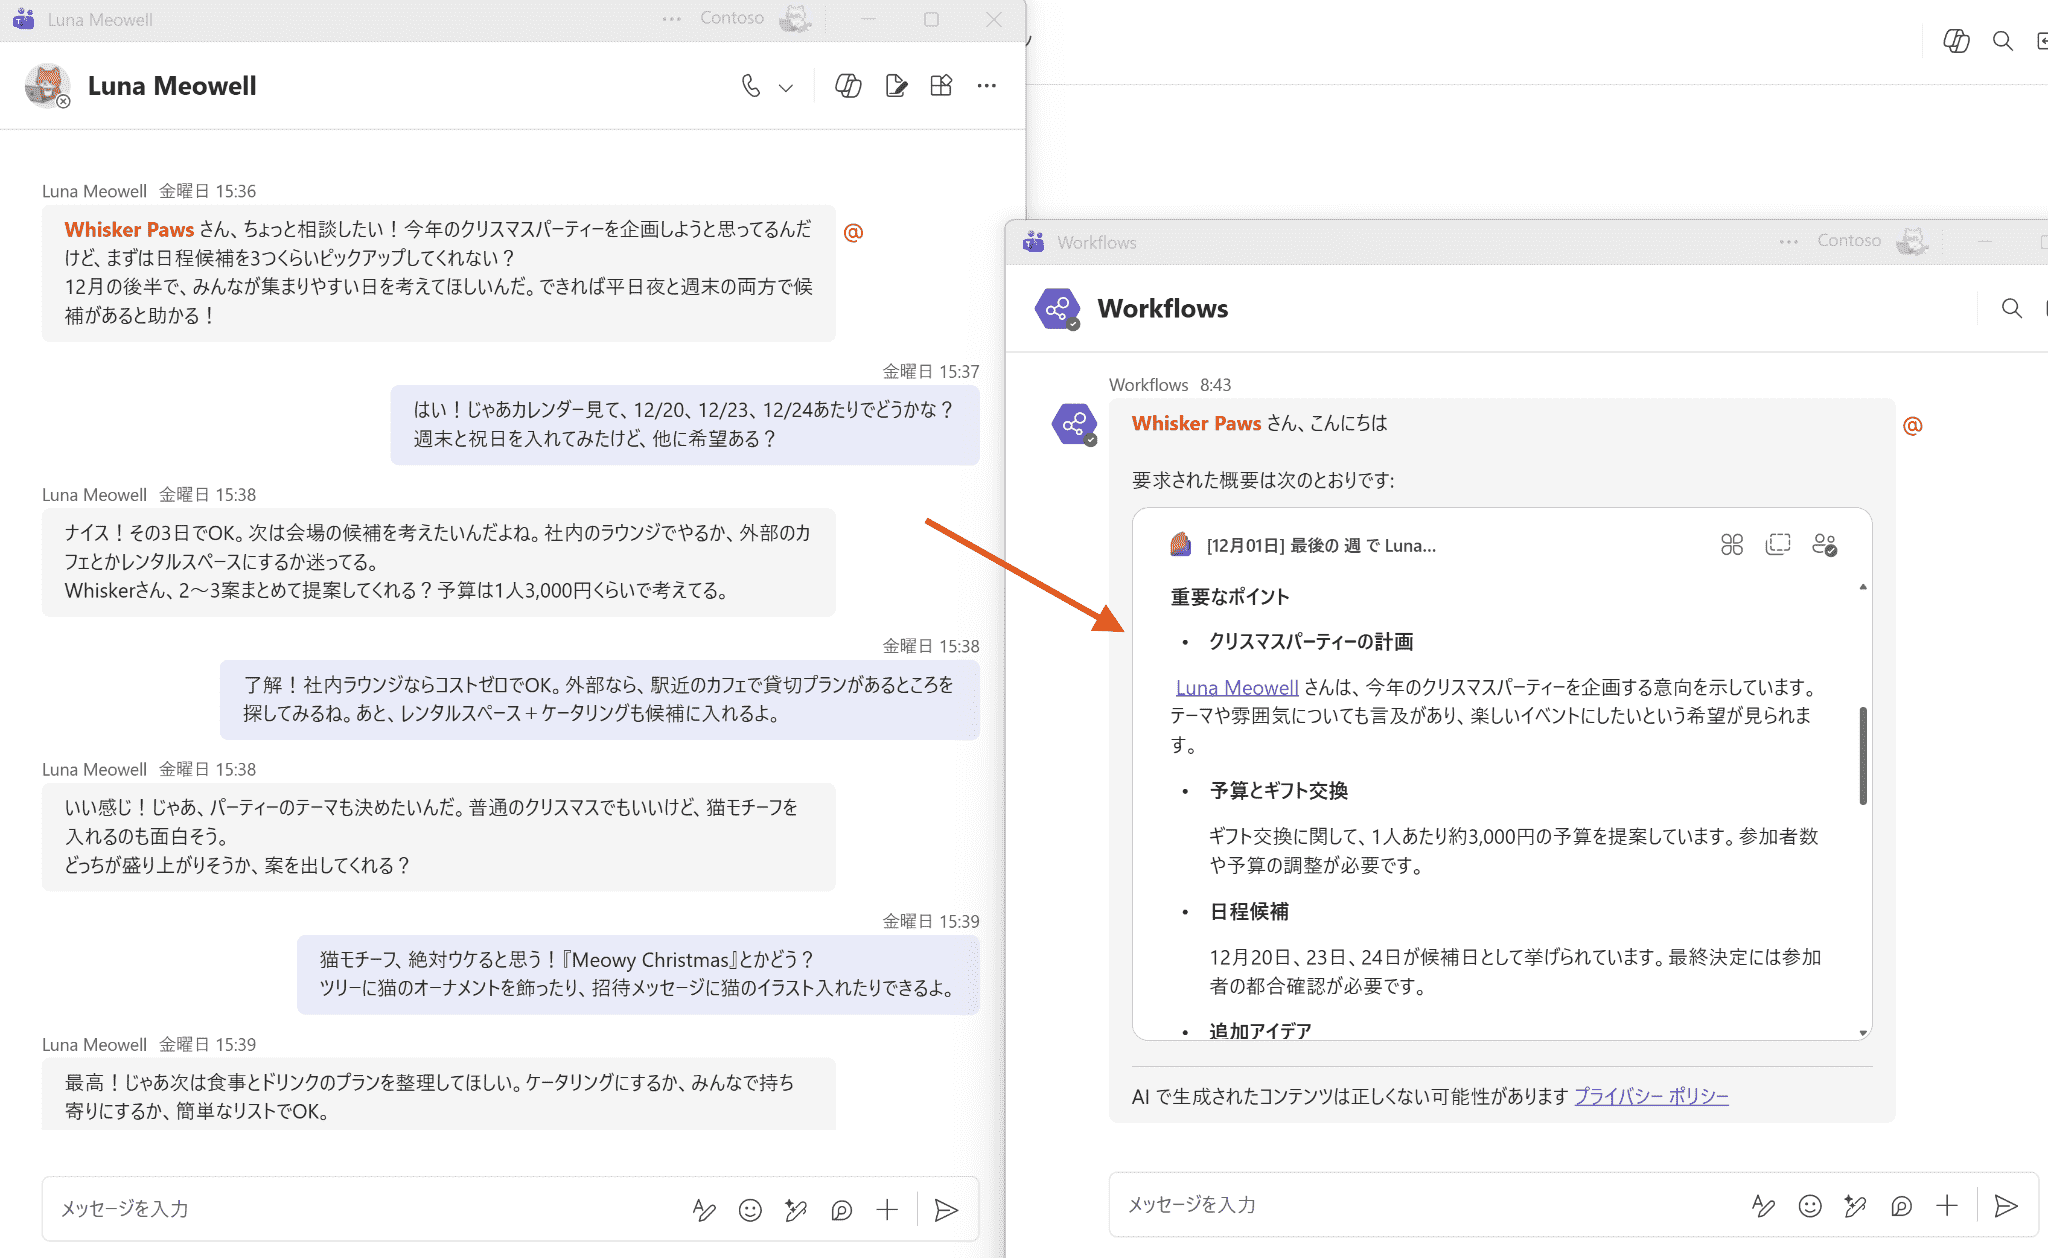
Task: Click people icon in summary card header
Action: [1824, 545]
